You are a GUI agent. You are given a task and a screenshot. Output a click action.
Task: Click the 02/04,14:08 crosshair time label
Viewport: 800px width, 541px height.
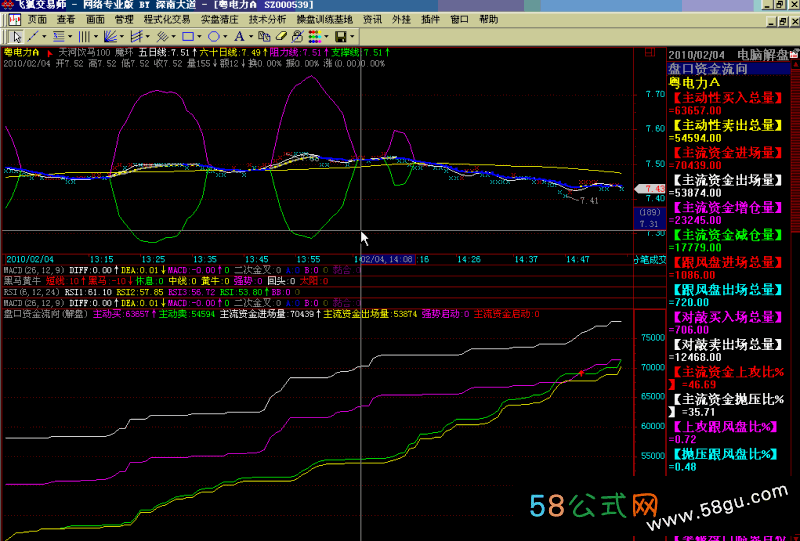coord(387,259)
